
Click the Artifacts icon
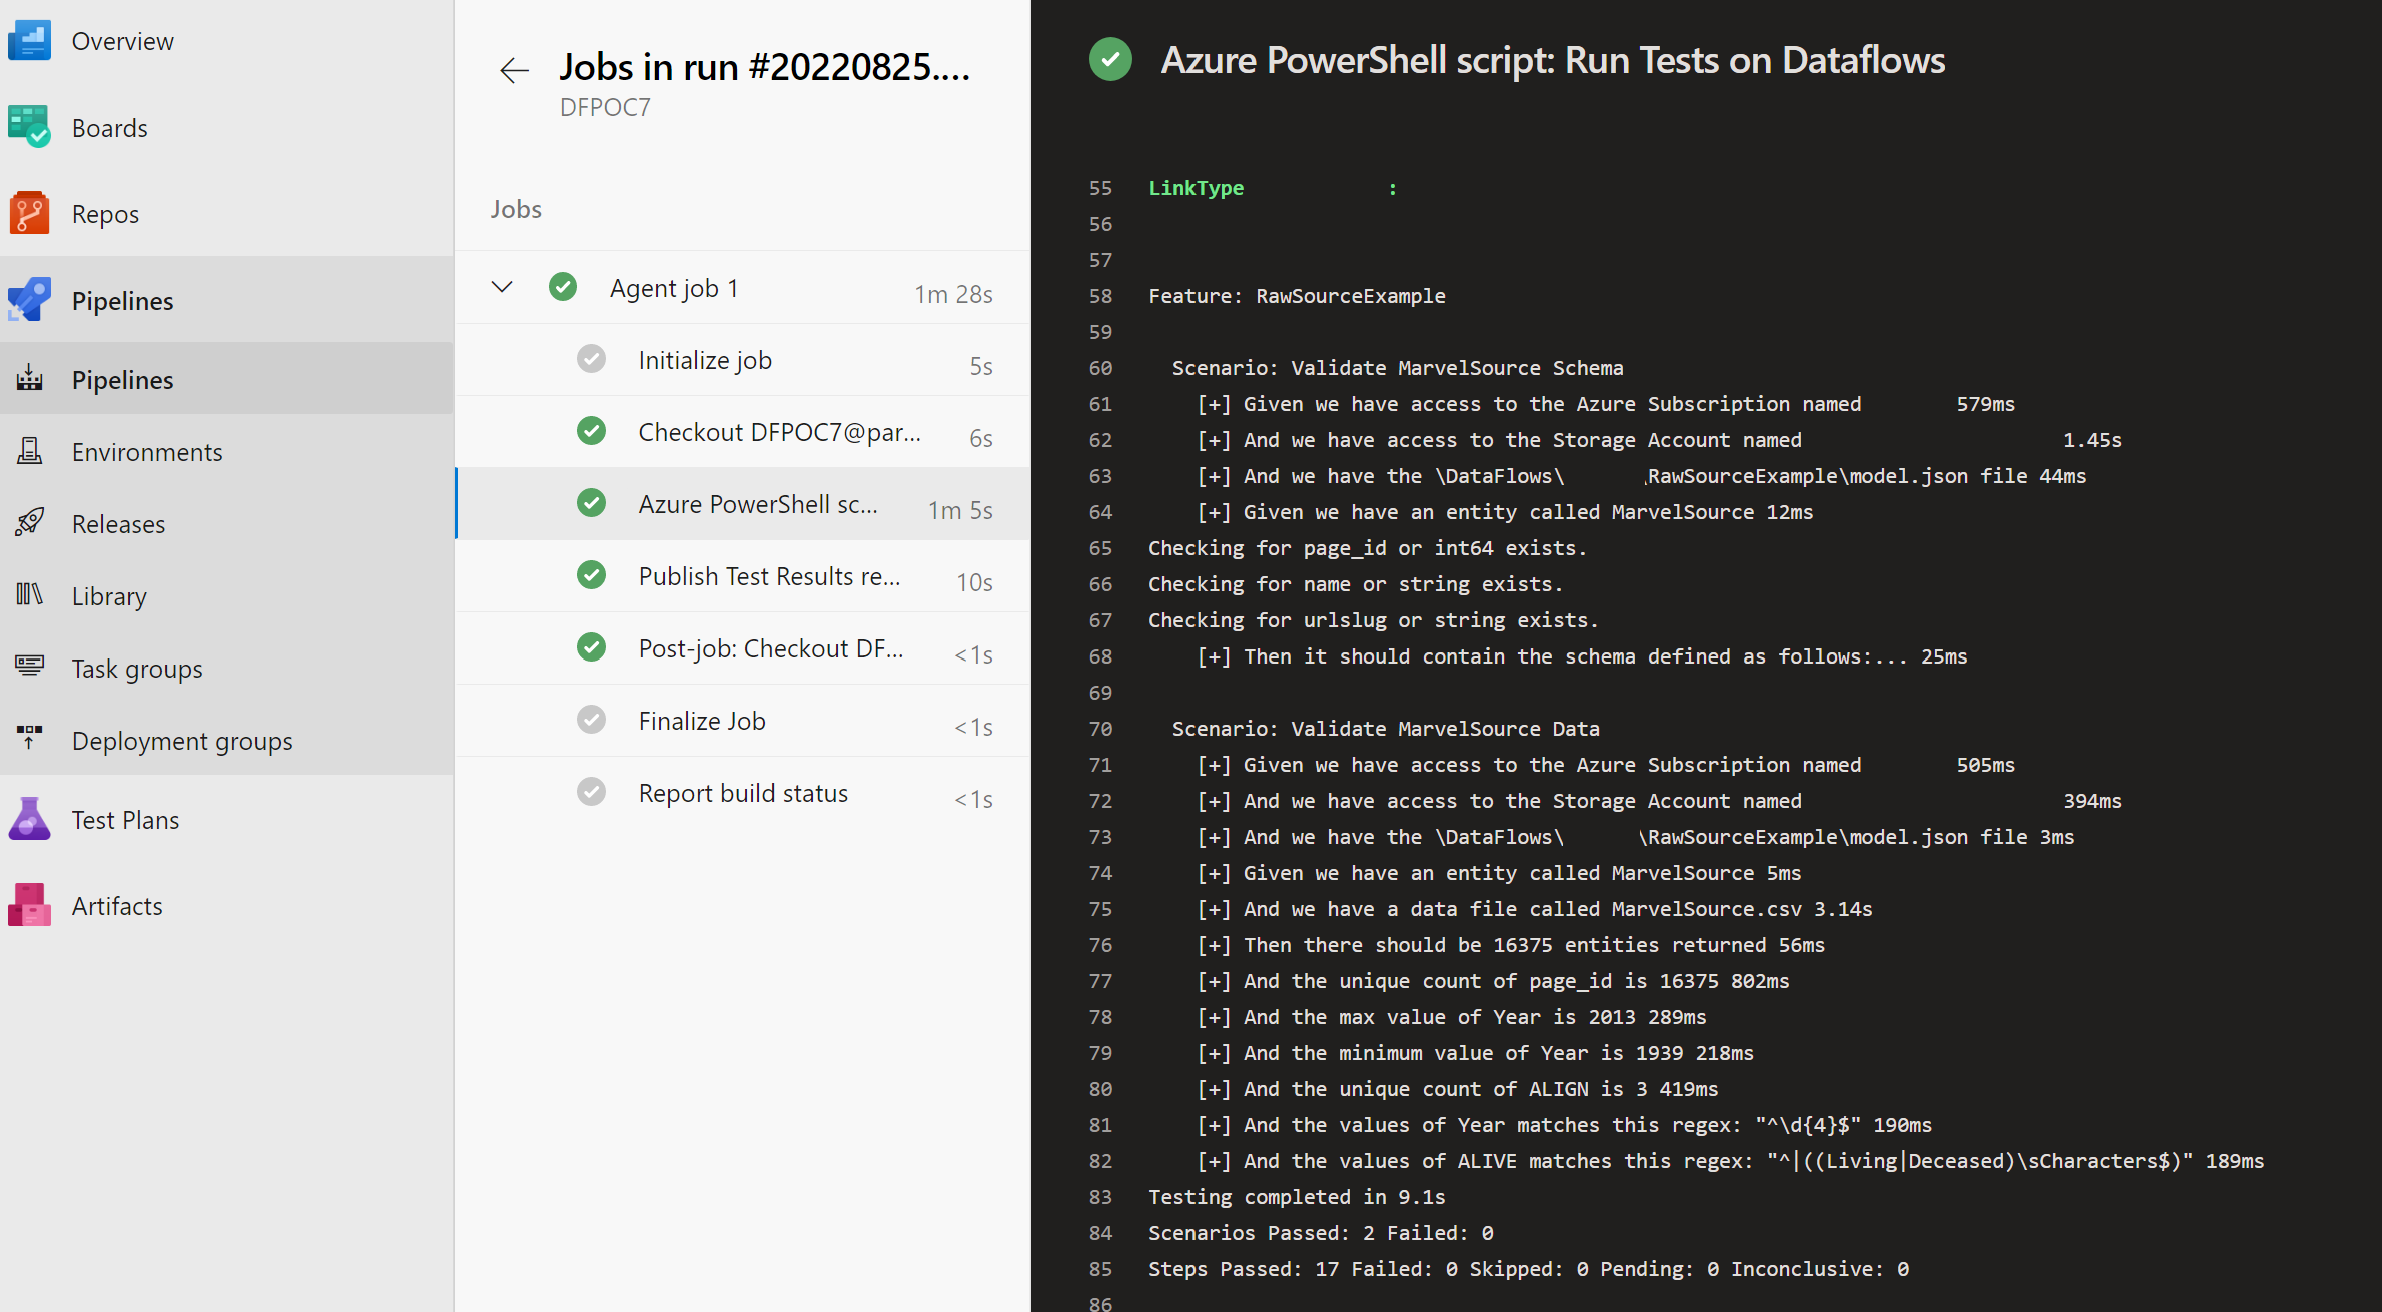[x=29, y=906]
